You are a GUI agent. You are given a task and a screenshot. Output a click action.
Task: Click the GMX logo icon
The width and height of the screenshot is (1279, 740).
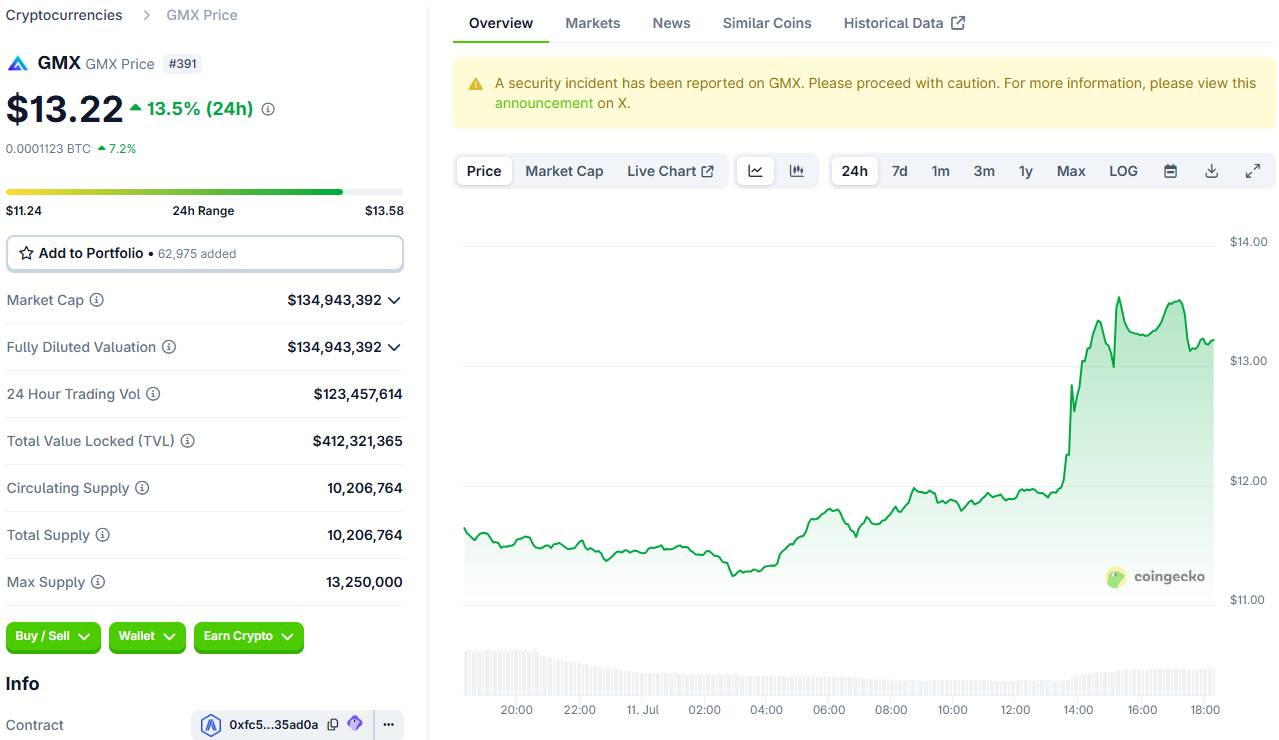point(17,63)
